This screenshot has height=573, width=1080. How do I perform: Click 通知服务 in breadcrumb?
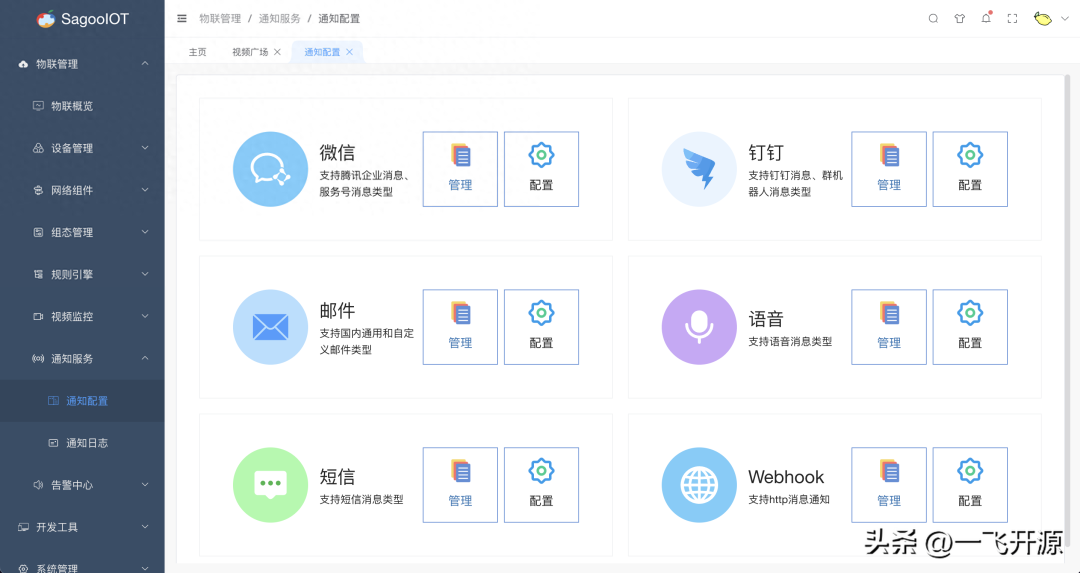coord(280,19)
